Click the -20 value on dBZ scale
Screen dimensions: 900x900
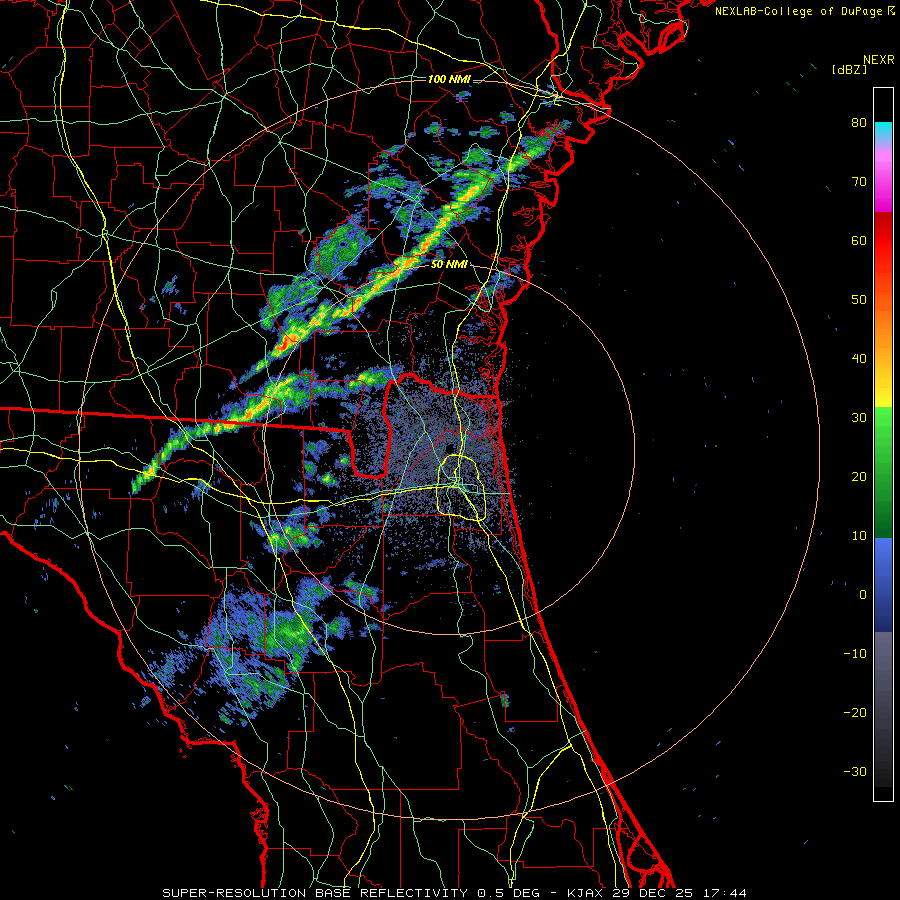tap(855, 712)
